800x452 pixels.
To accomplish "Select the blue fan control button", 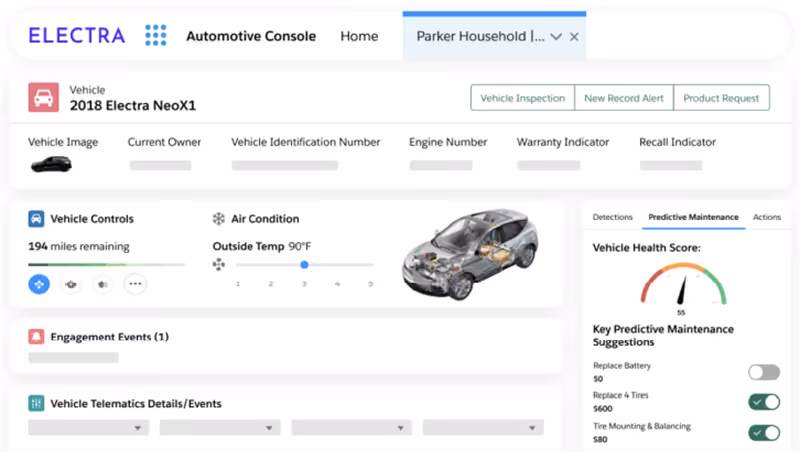I will pos(39,284).
